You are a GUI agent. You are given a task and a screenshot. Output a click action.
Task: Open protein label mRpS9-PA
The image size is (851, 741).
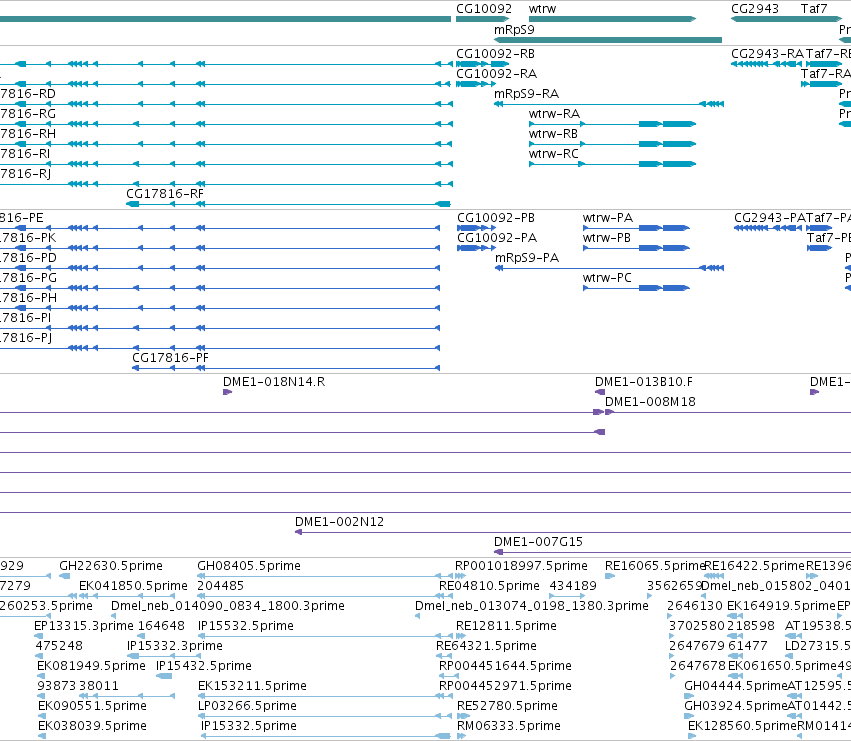pyautogui.click(x=527, y=258)
